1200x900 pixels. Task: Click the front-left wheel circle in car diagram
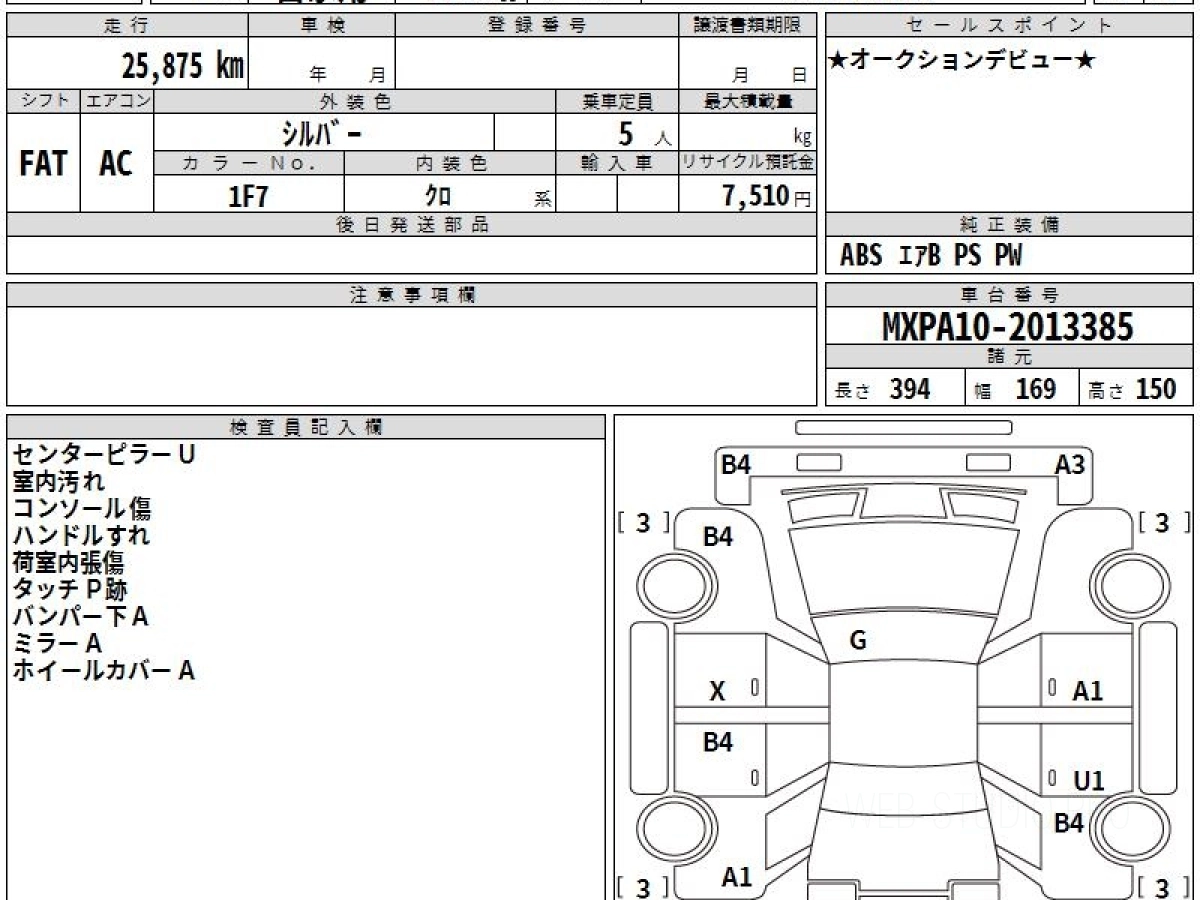click(672, 582)
